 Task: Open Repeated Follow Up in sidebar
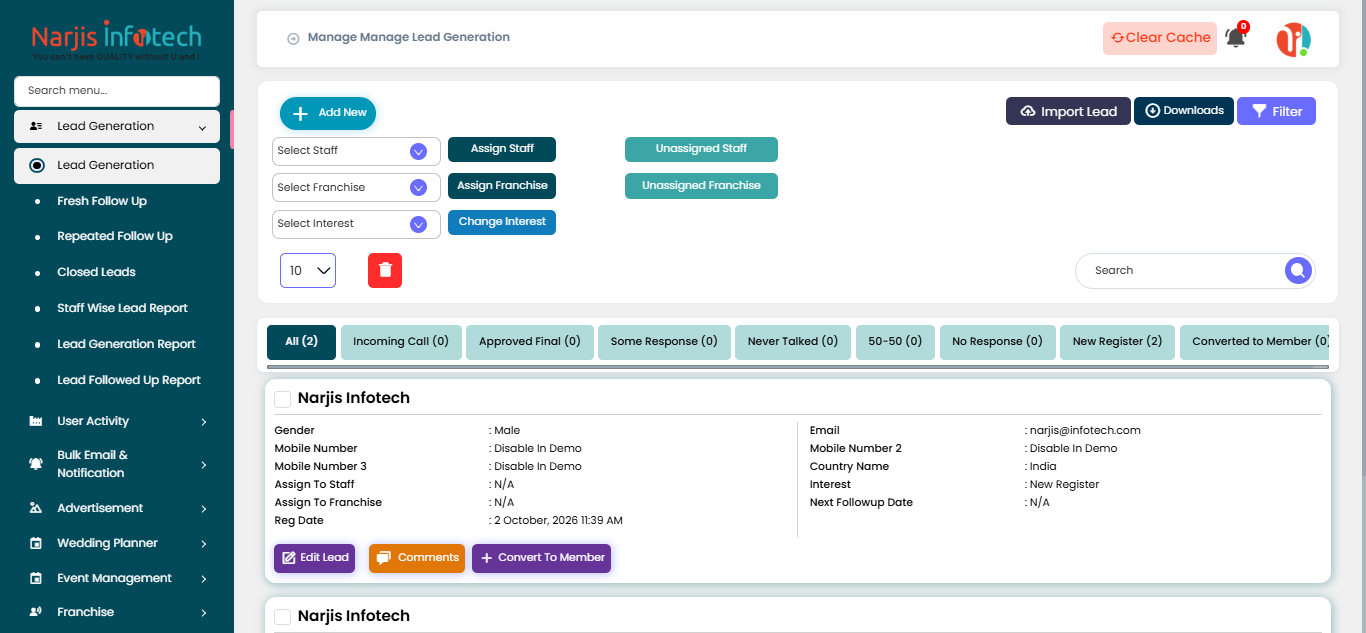[x=115, y=236]
